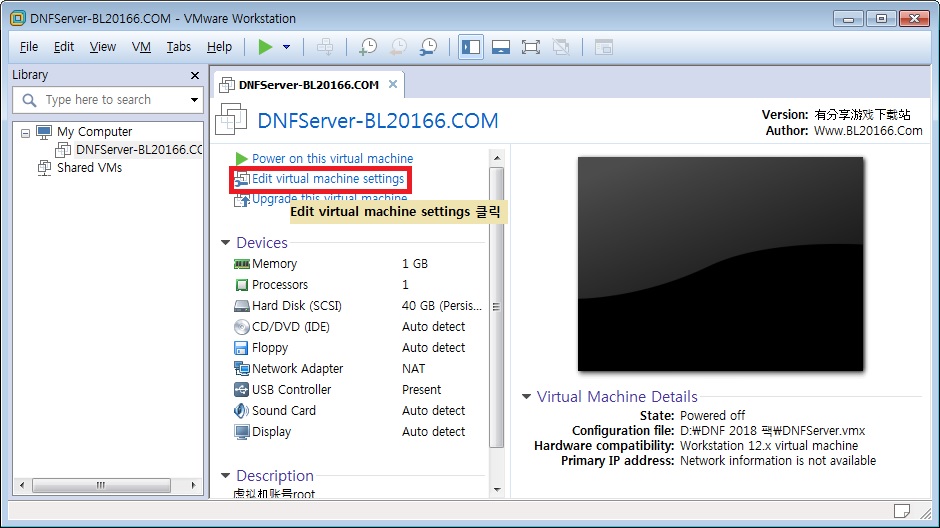The width and height of the screenshot is (940, 528).
Task: Click down arrow of devices pane scrollbar
Action: coord(496,490)
